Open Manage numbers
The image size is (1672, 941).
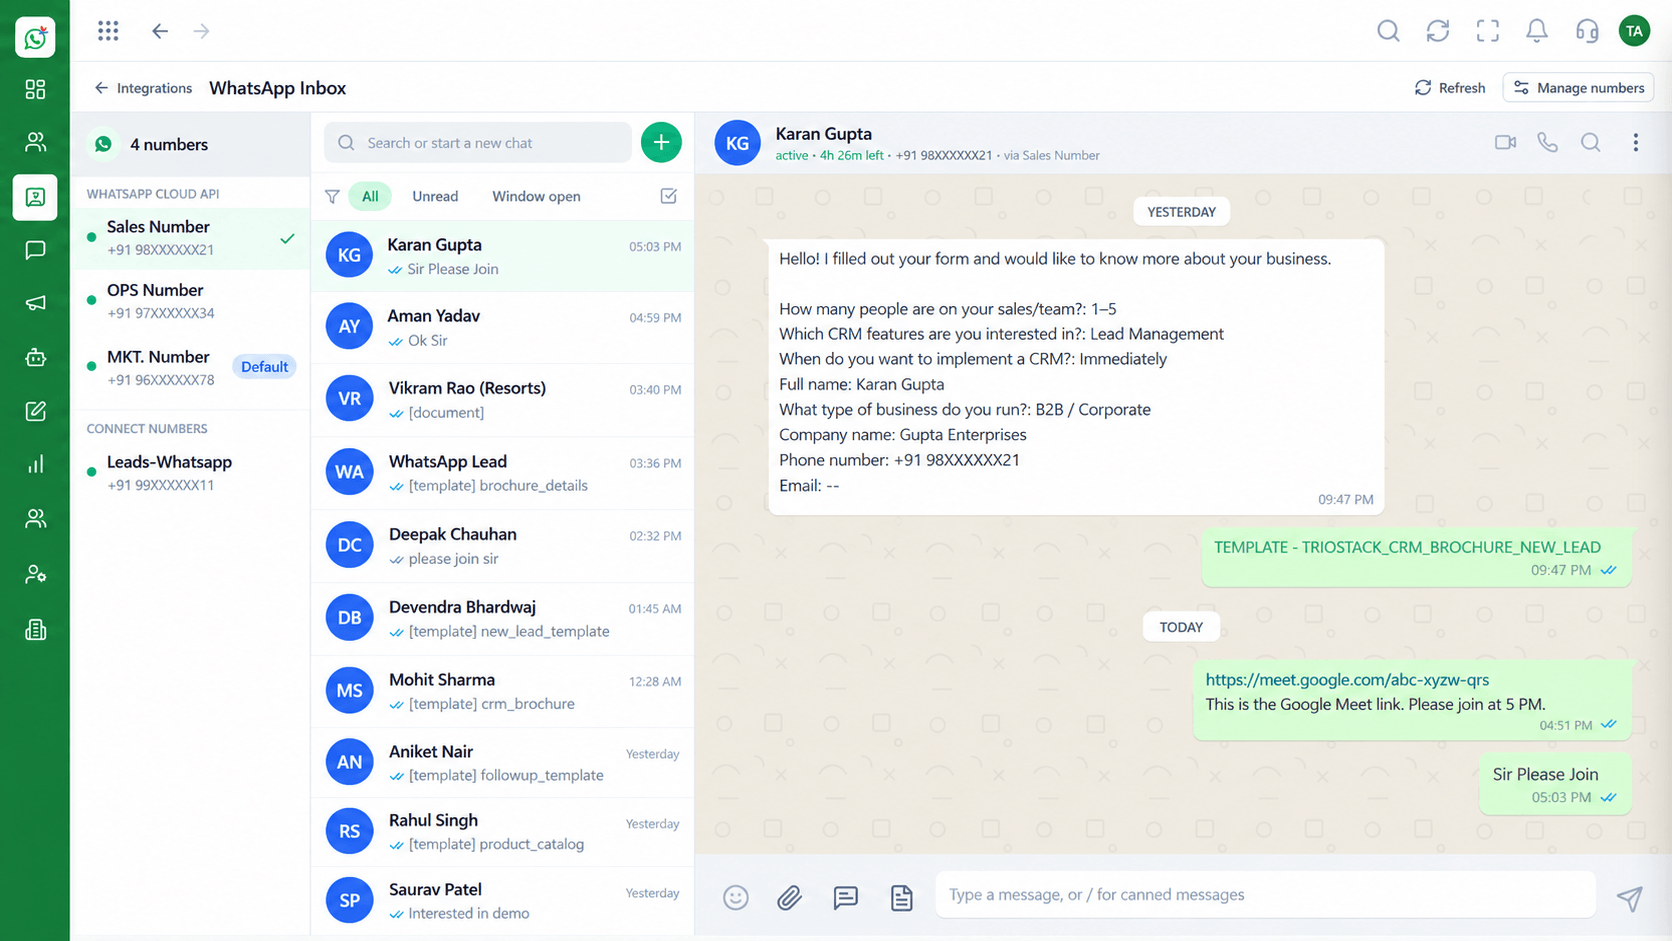coord(1578,88)
